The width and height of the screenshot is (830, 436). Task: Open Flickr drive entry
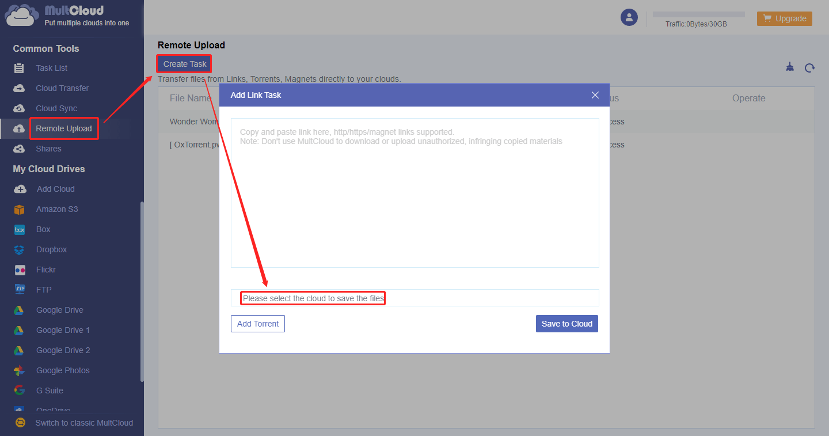pos(46,269)
